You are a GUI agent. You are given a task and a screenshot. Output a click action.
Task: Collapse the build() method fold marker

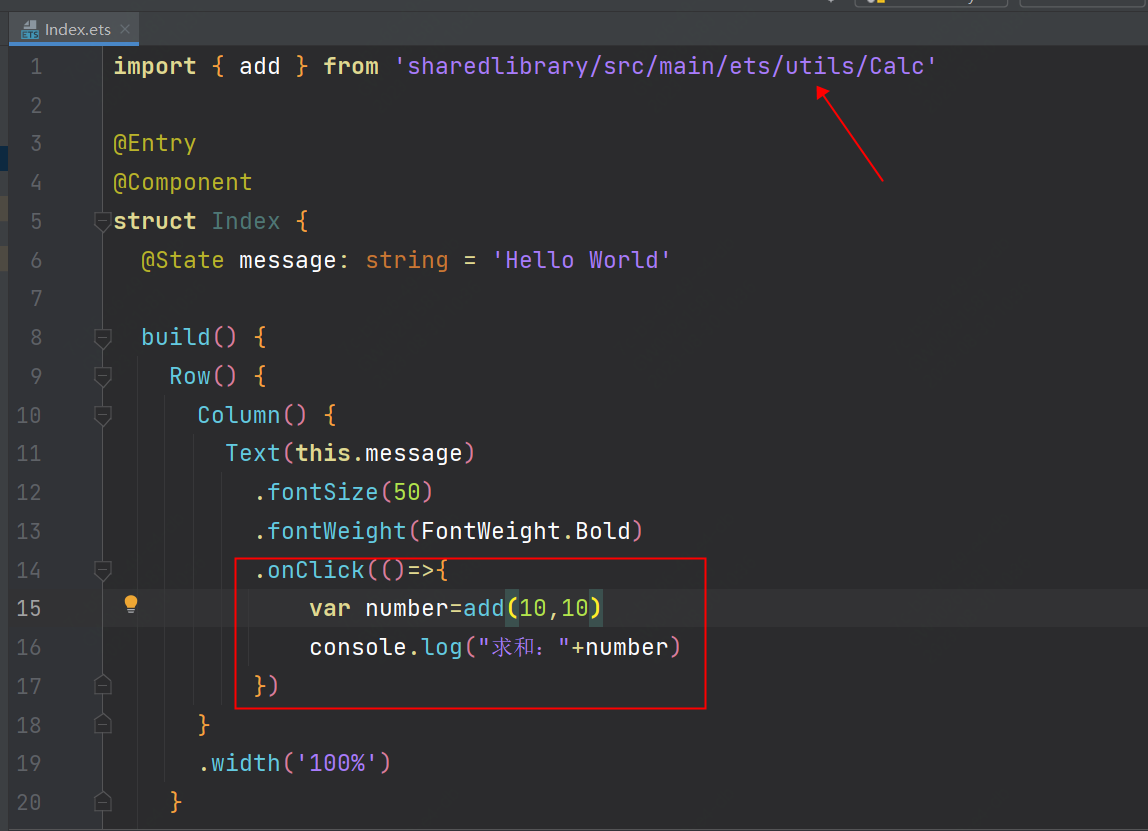point(102,338)
